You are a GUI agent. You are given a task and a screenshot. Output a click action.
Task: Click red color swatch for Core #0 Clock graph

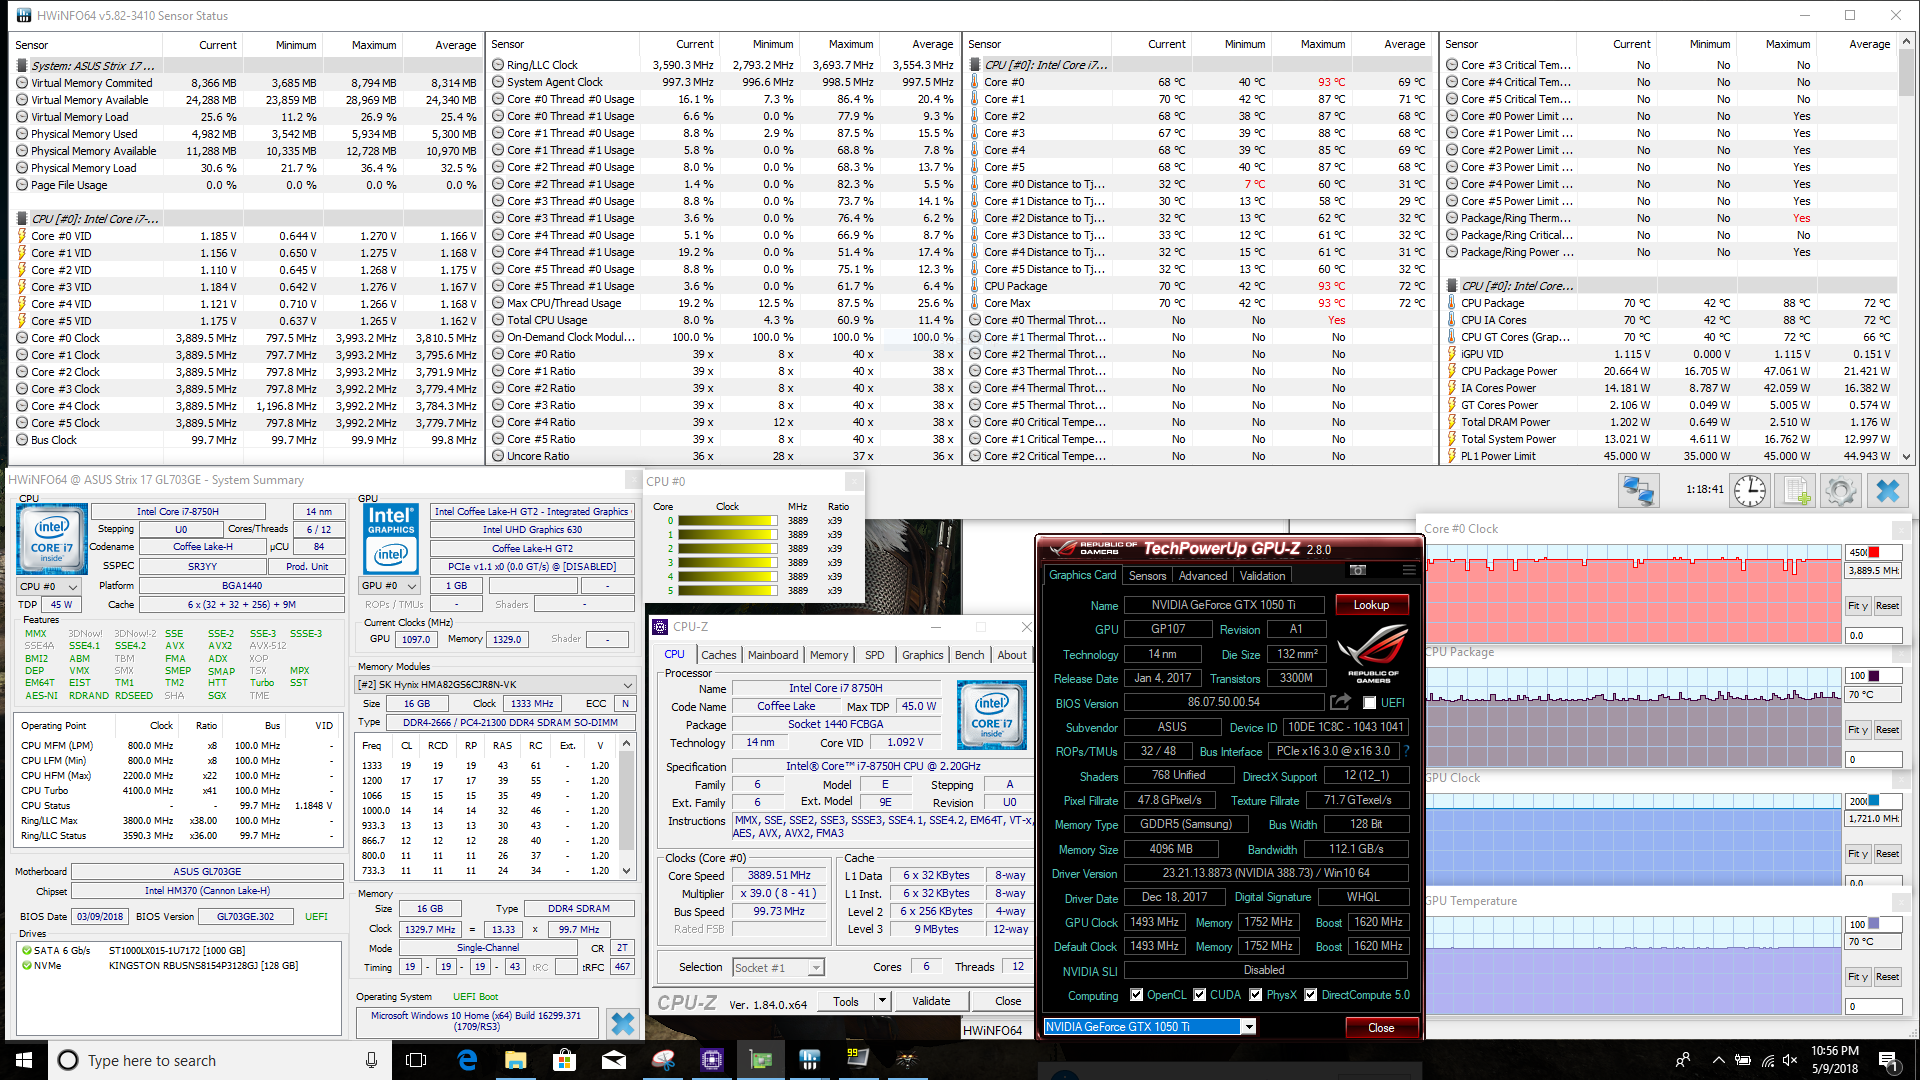(x=1874, y=552)
